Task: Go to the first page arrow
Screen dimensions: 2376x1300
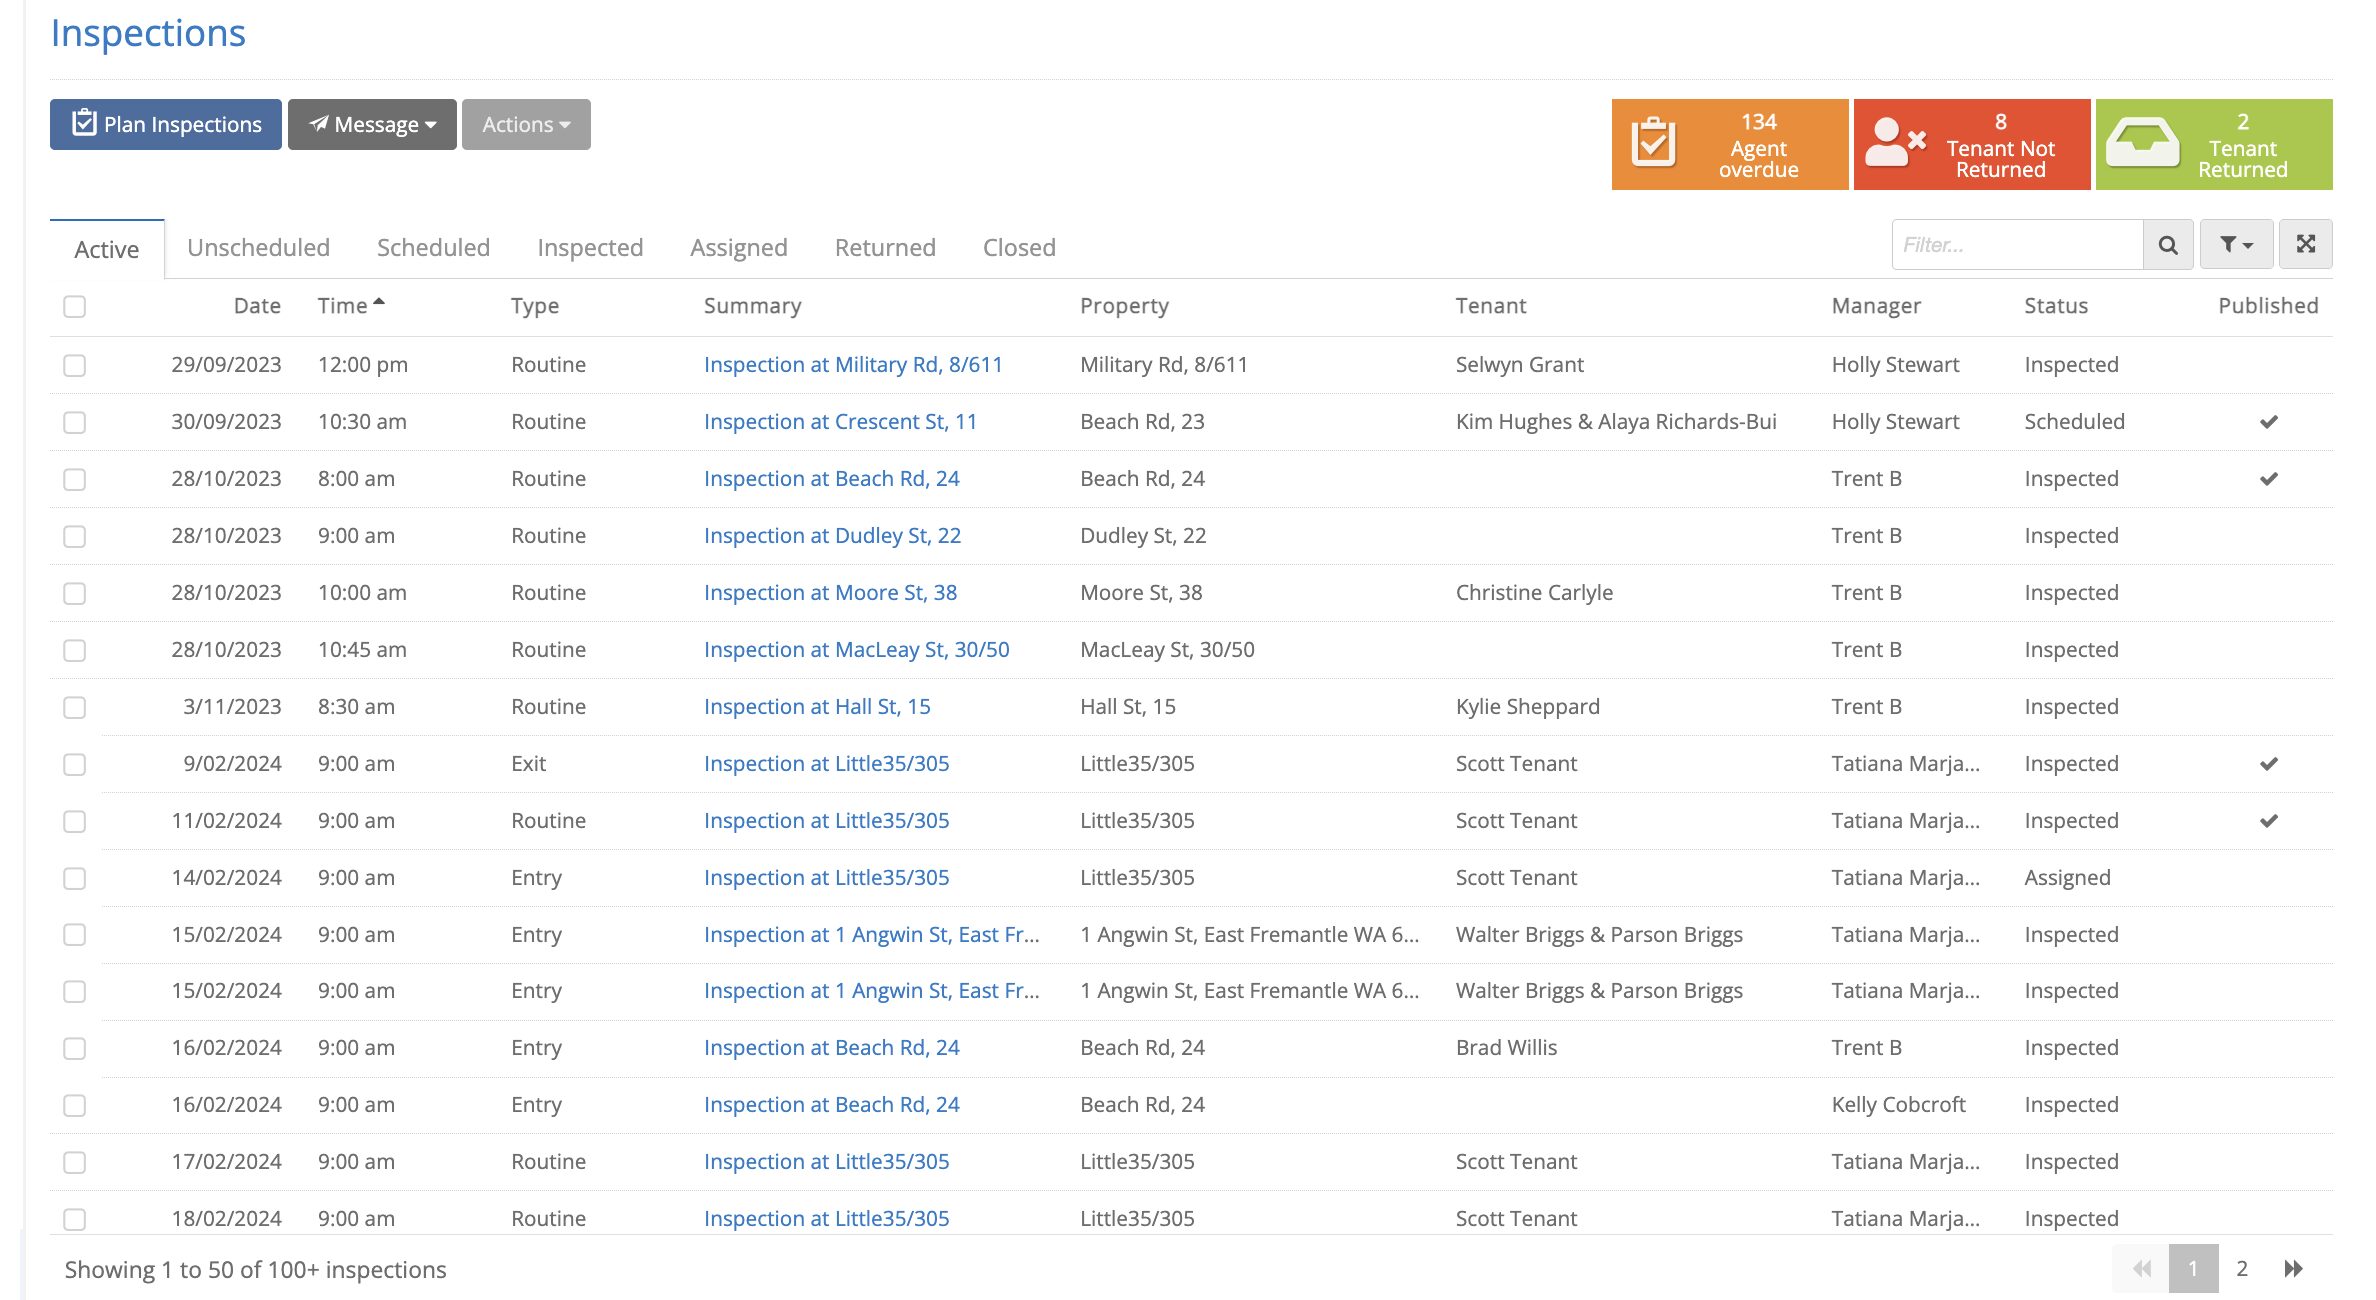Action: pyautogui.click(x=2140, y=1269)
